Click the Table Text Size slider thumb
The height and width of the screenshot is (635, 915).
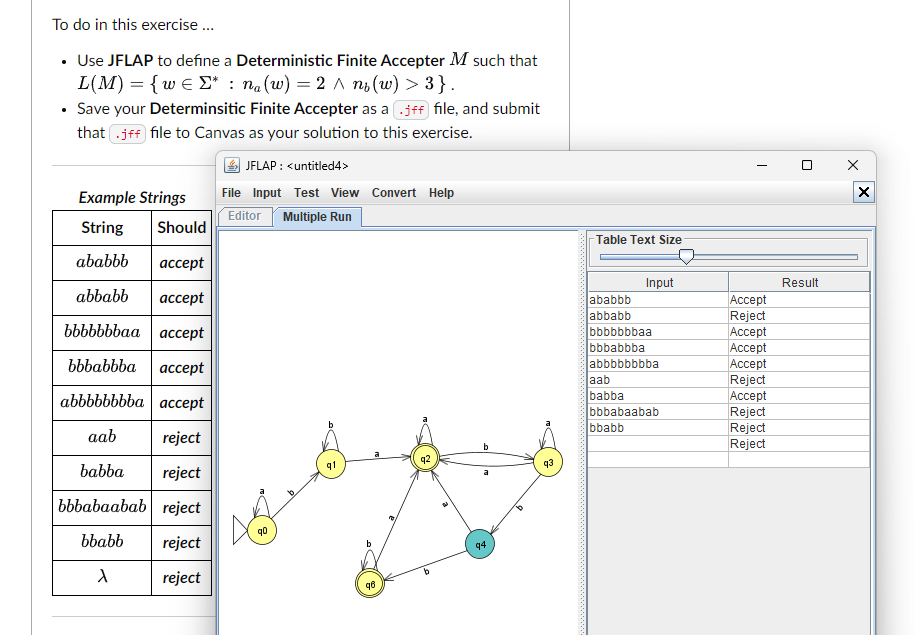click(686, 256)
